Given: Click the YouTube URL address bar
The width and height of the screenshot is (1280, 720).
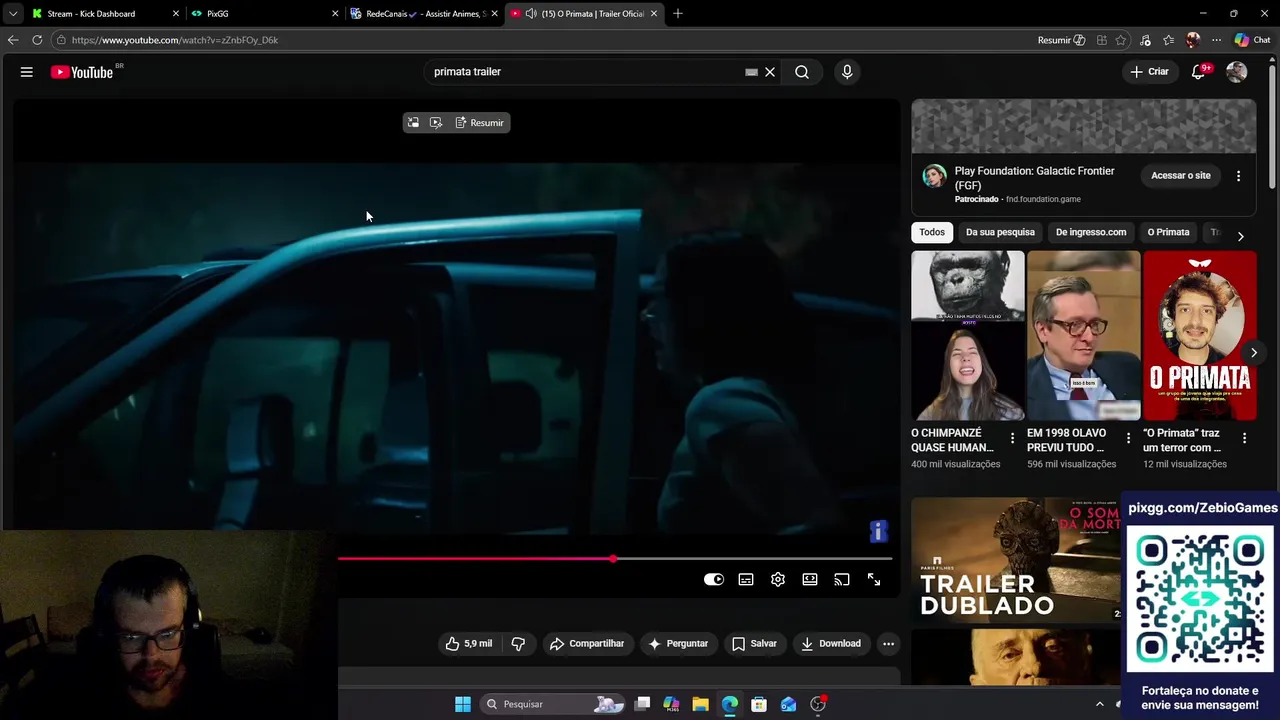Looking at the screenshot, I should pyautogui.click(x=540, y=40).
